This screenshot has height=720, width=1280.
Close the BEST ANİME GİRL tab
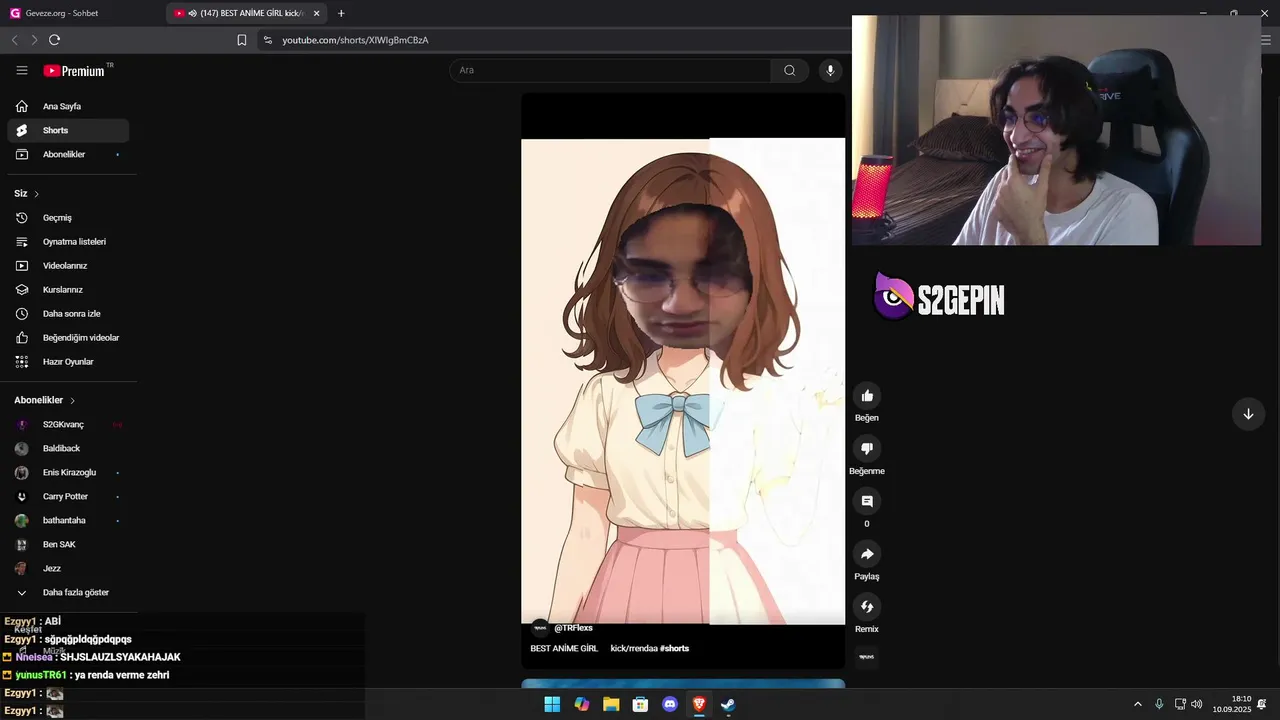tap(317, 13)
